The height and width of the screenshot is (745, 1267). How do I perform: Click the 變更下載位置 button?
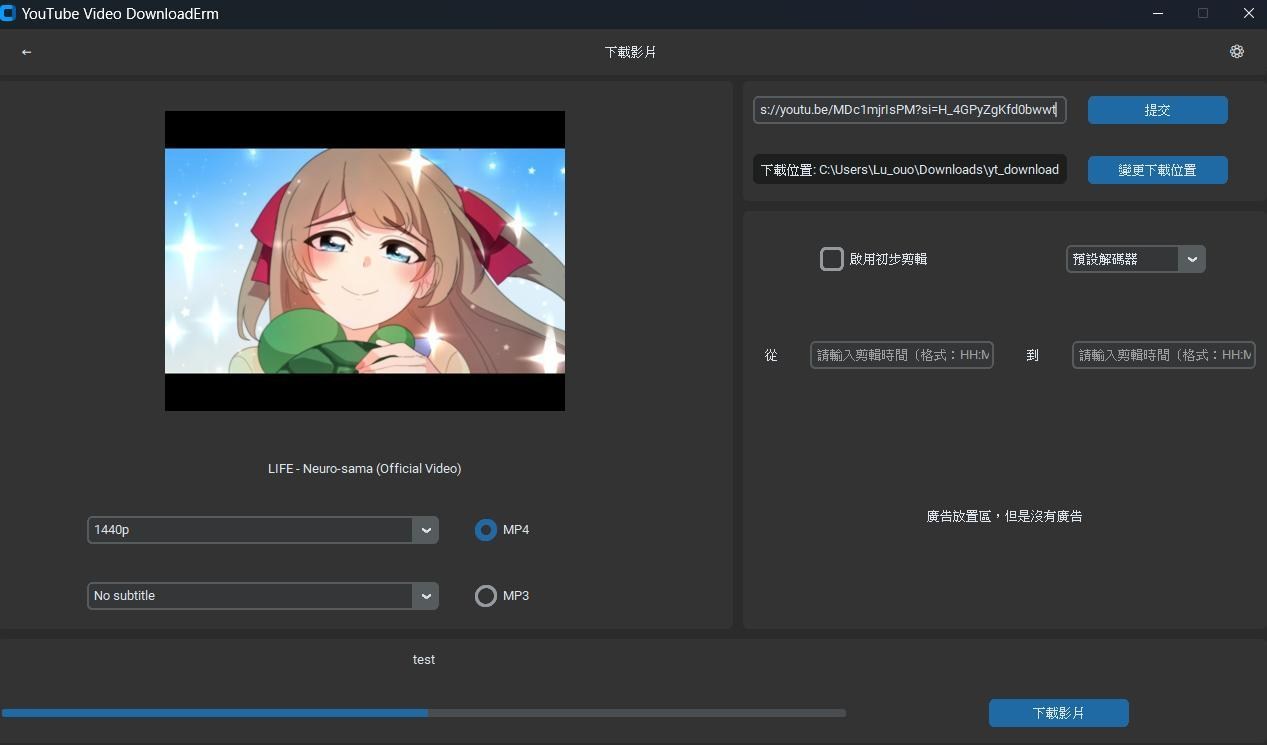coord(1158,170)
